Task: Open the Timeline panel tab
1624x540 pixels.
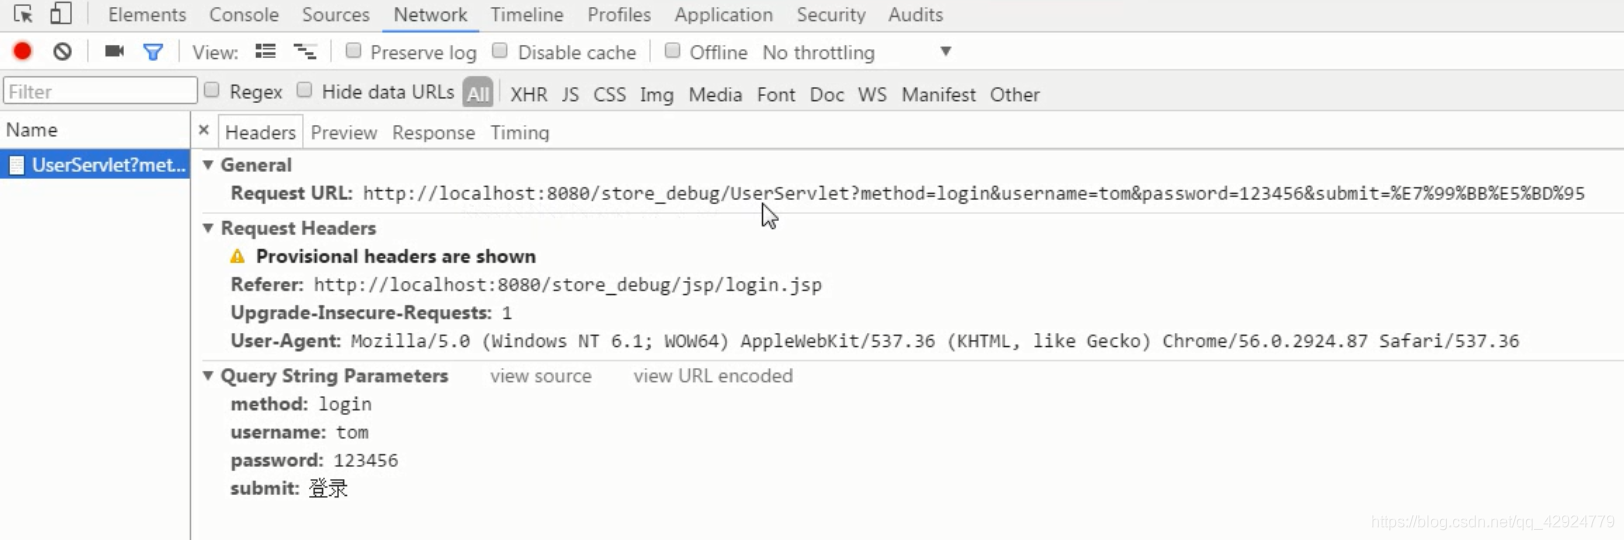Action: click(527, 14)
